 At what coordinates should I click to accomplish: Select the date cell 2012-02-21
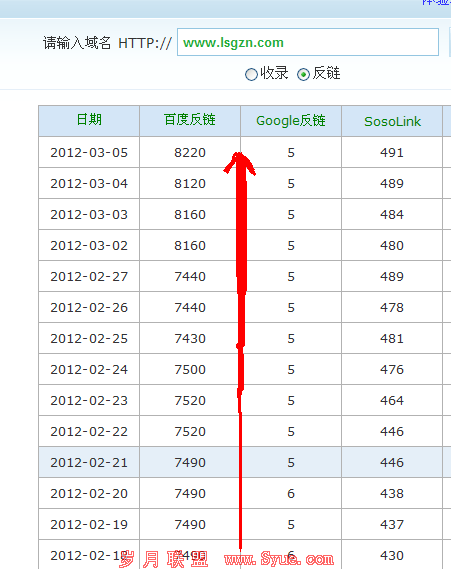89,462
